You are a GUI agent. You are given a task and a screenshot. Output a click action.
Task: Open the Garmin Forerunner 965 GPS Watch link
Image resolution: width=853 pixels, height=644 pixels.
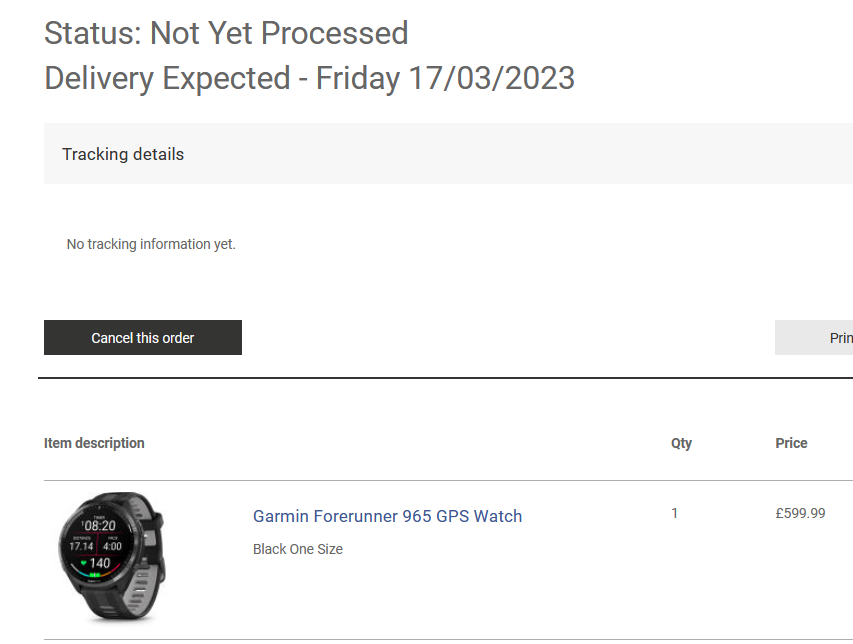387,516
